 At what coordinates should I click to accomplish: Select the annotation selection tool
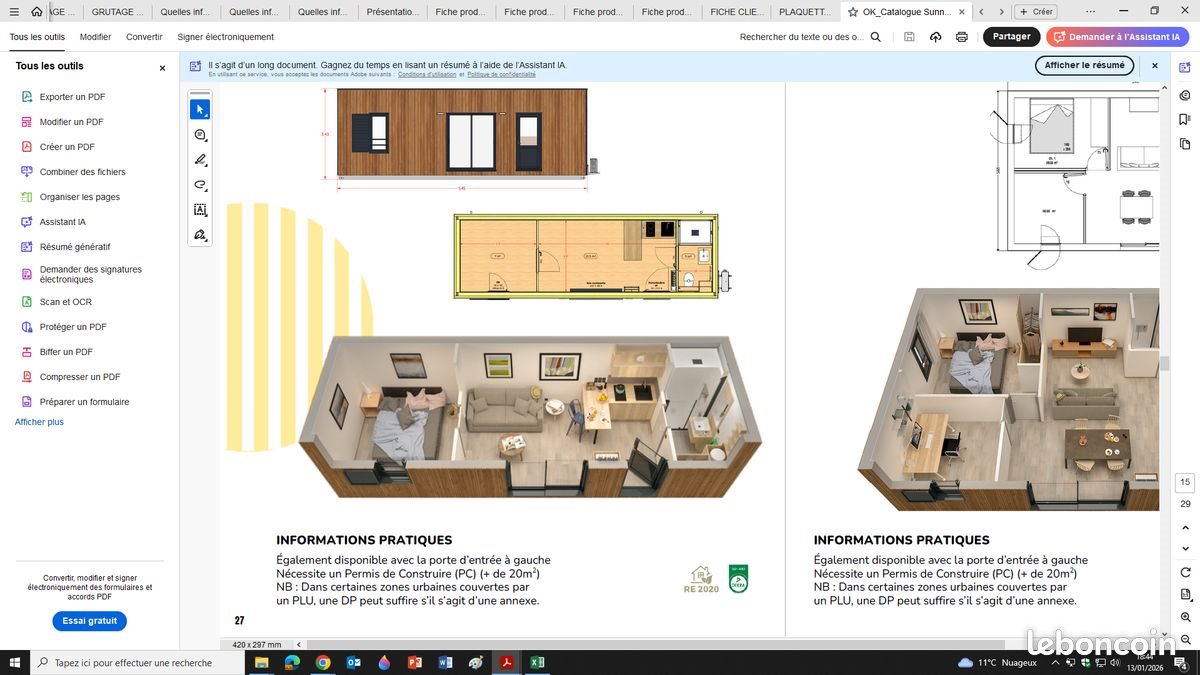tap(200, 108)
